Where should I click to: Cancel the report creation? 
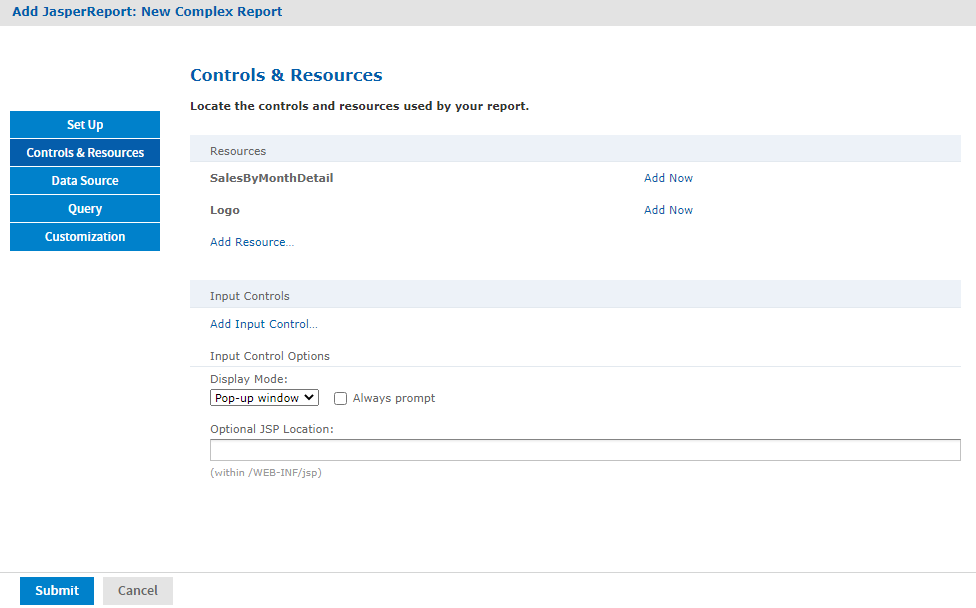(x=138, y=591)
